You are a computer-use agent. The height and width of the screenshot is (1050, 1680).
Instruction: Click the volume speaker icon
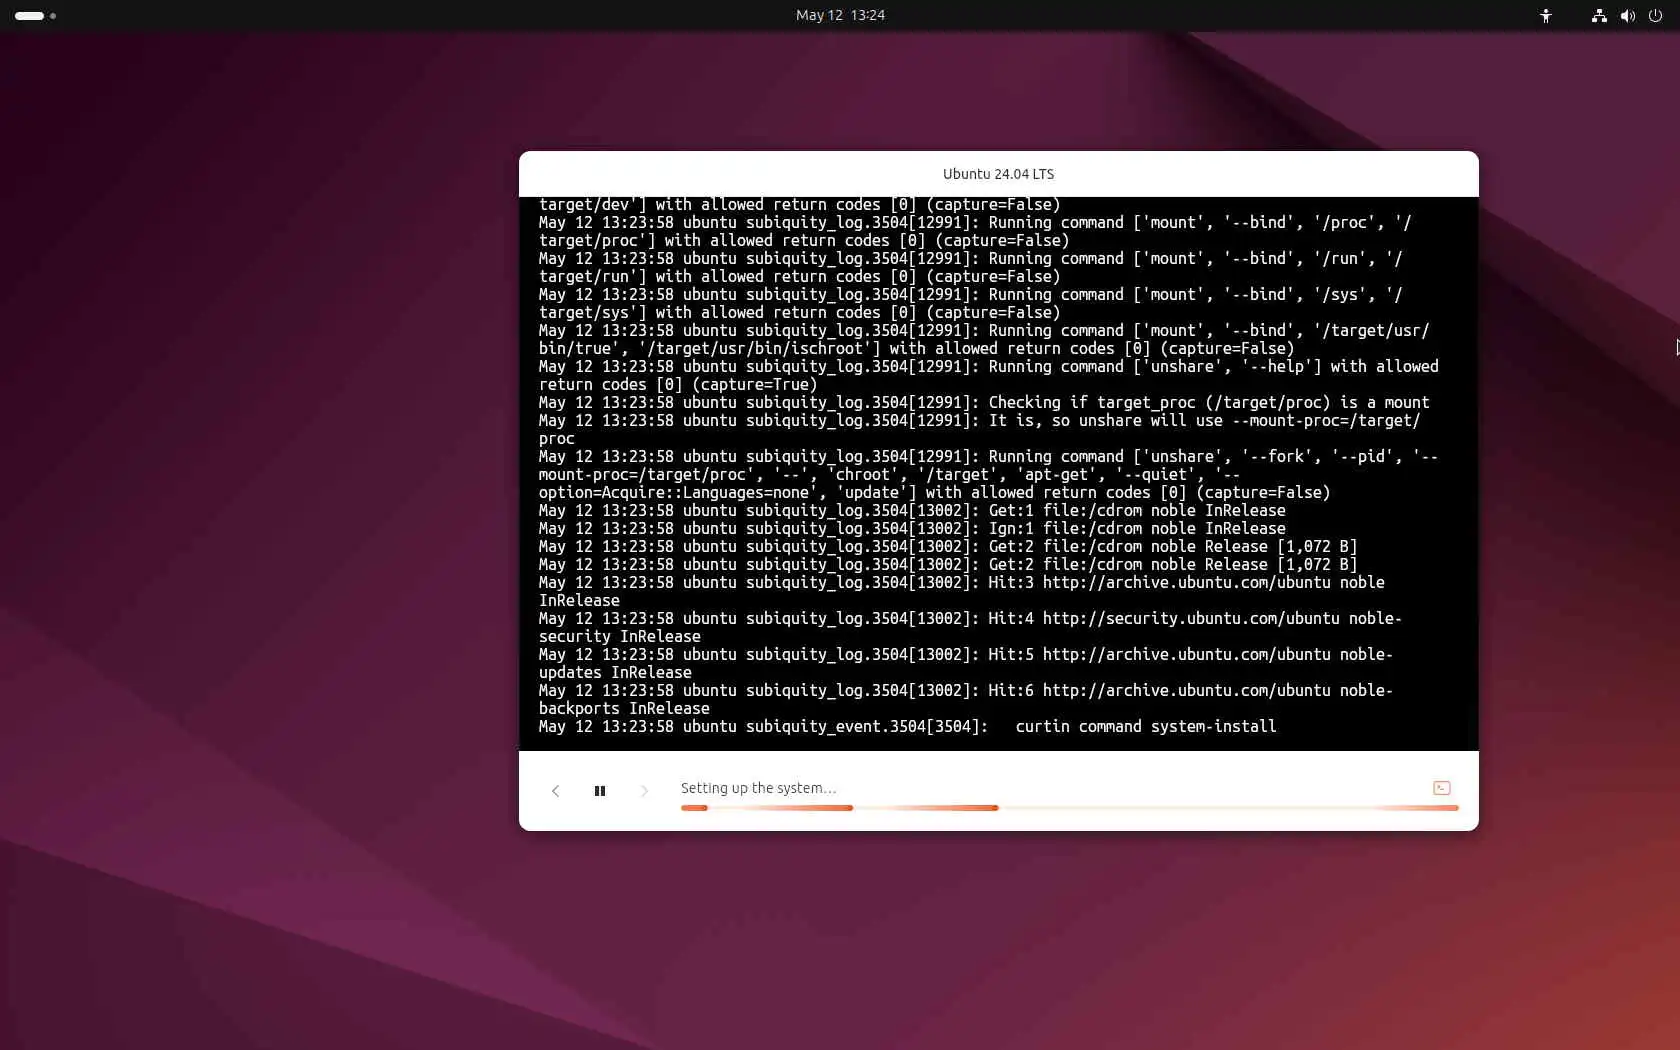1628,15
